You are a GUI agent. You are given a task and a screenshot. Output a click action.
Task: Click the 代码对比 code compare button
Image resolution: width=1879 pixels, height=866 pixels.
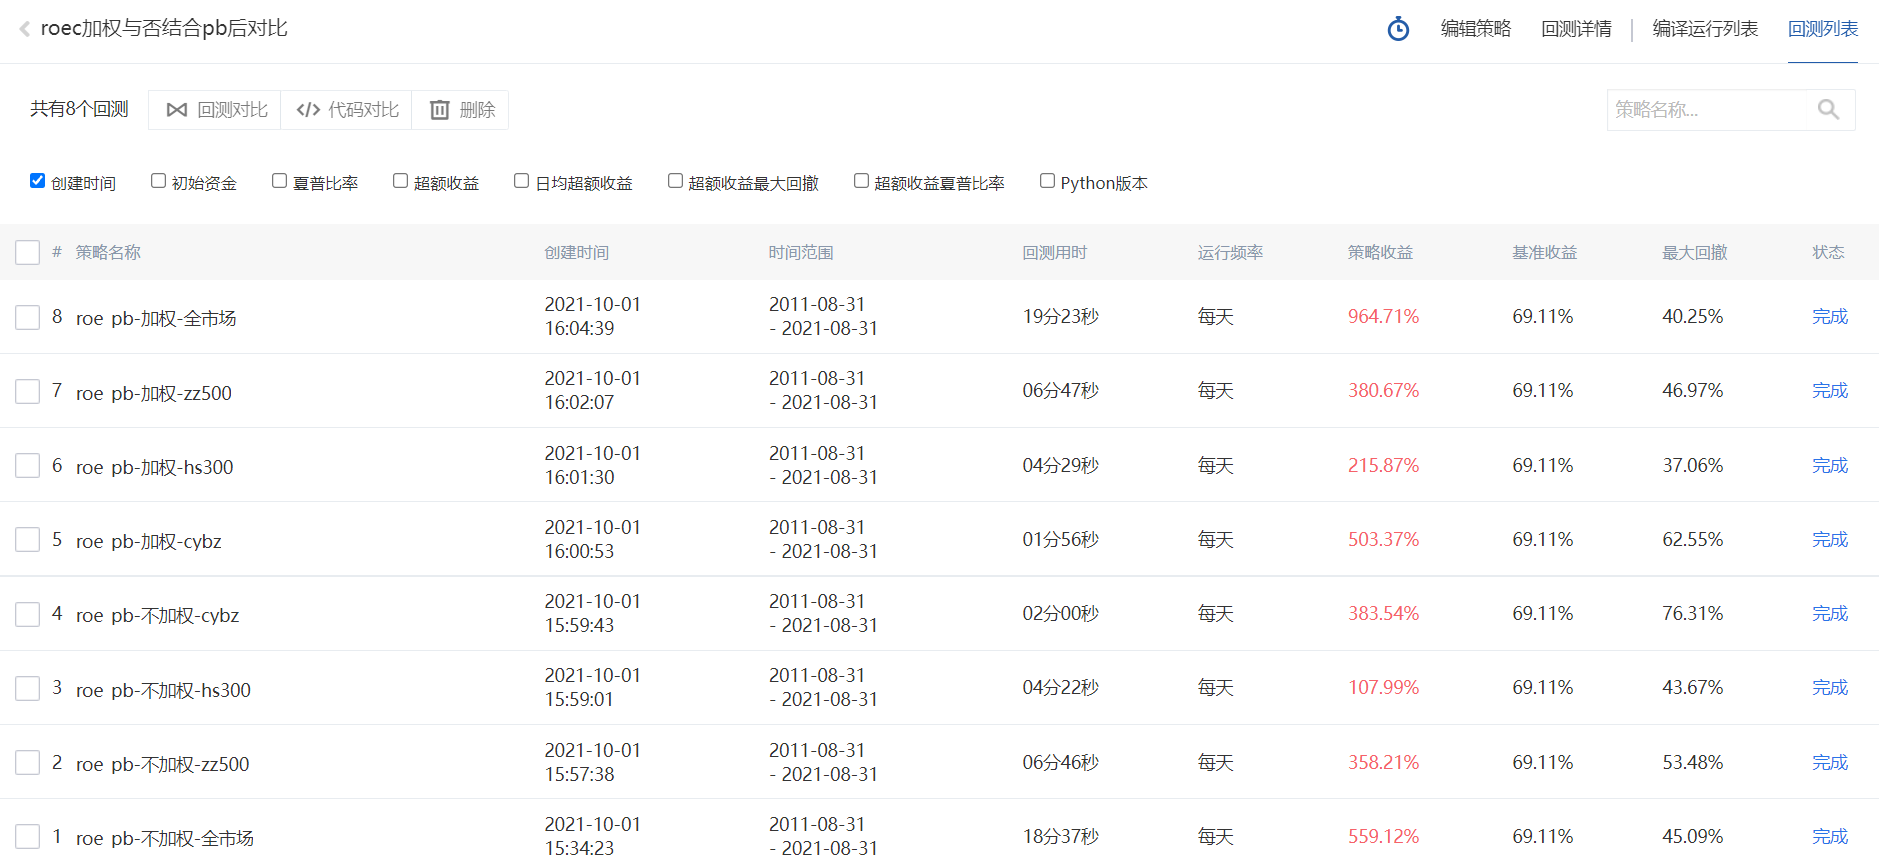[347, 110]
